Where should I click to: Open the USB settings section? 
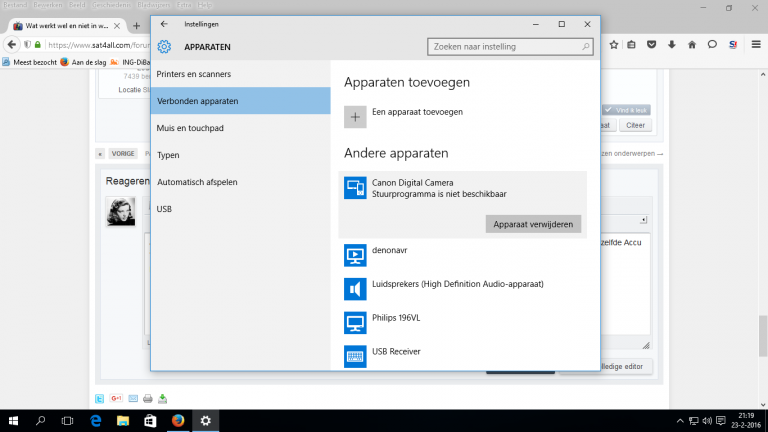tap(165, 209)
